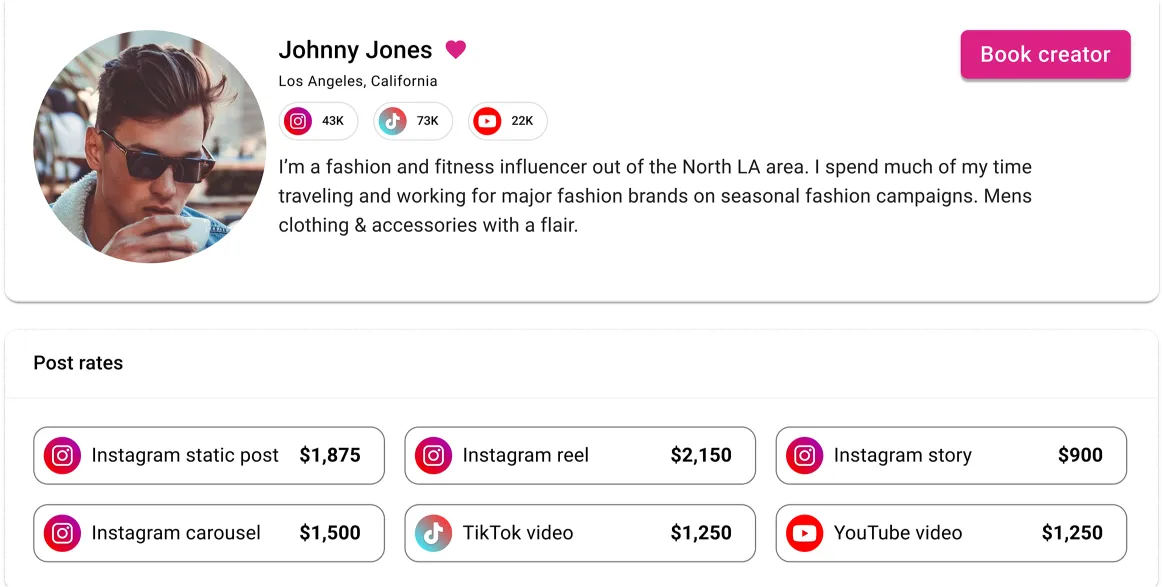Click the Post rates section header

[78, 363]
